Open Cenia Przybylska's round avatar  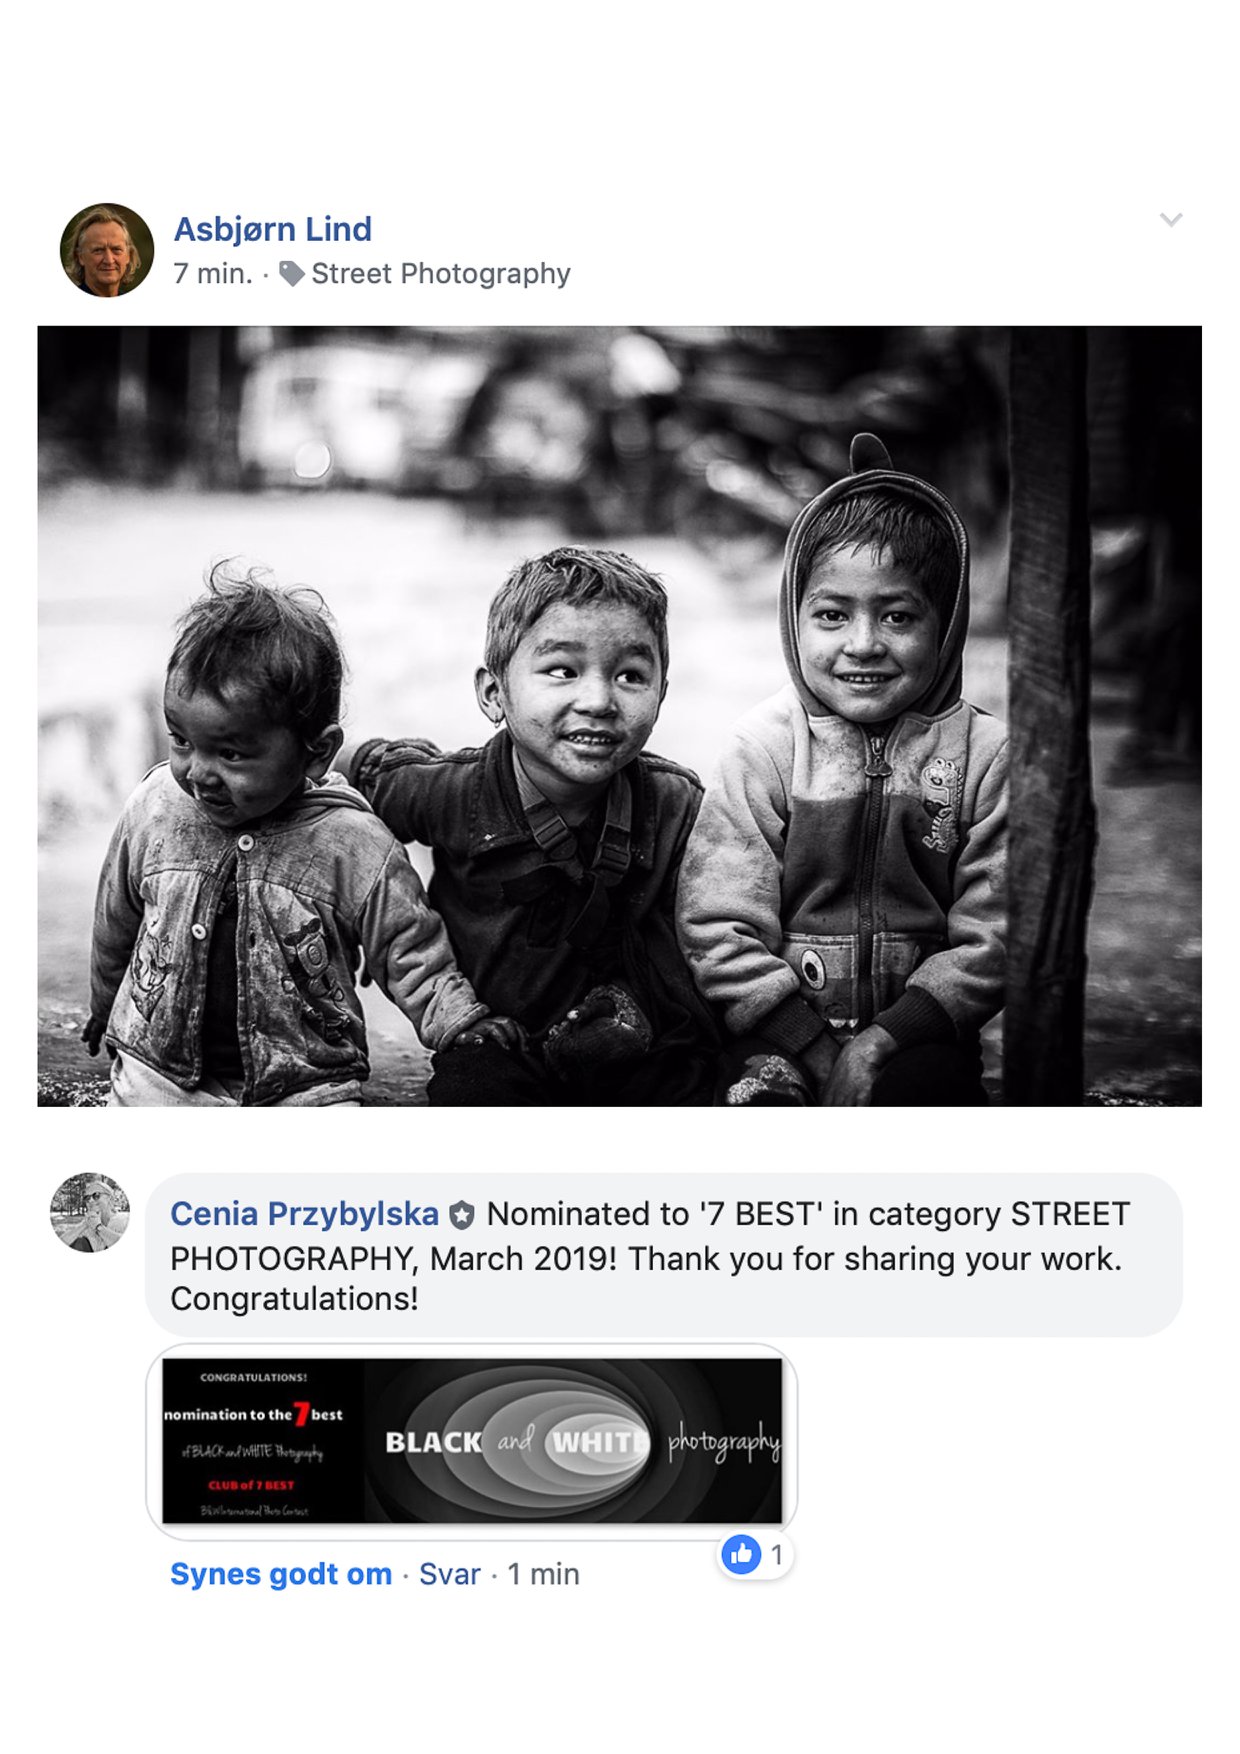click(90, 1213)
